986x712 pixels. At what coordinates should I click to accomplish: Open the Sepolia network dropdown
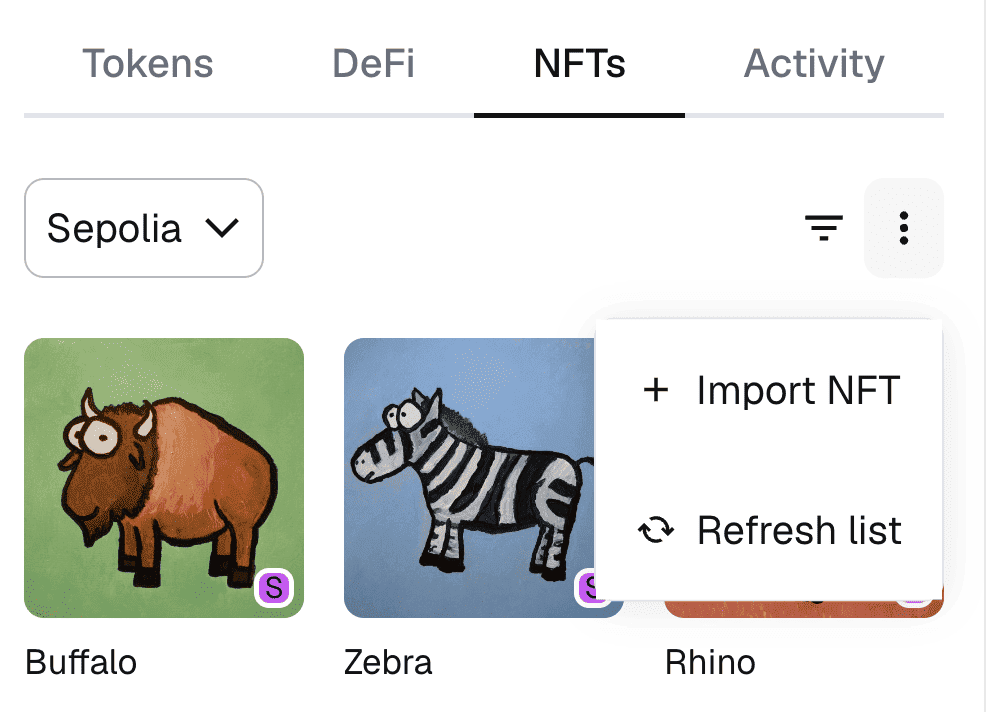pos(143,229)
